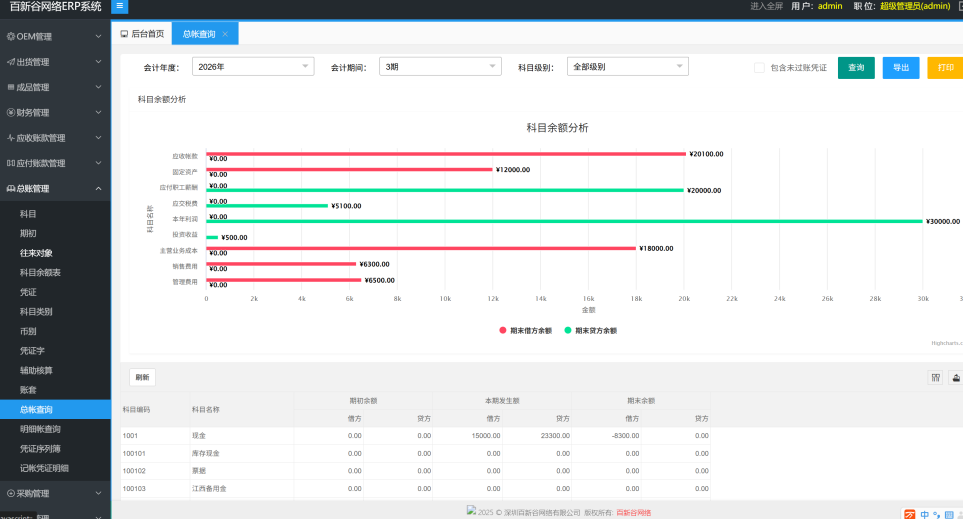Open 科目余额表 in the sidebar
This screenshot has height=519, width=963.
40,272
